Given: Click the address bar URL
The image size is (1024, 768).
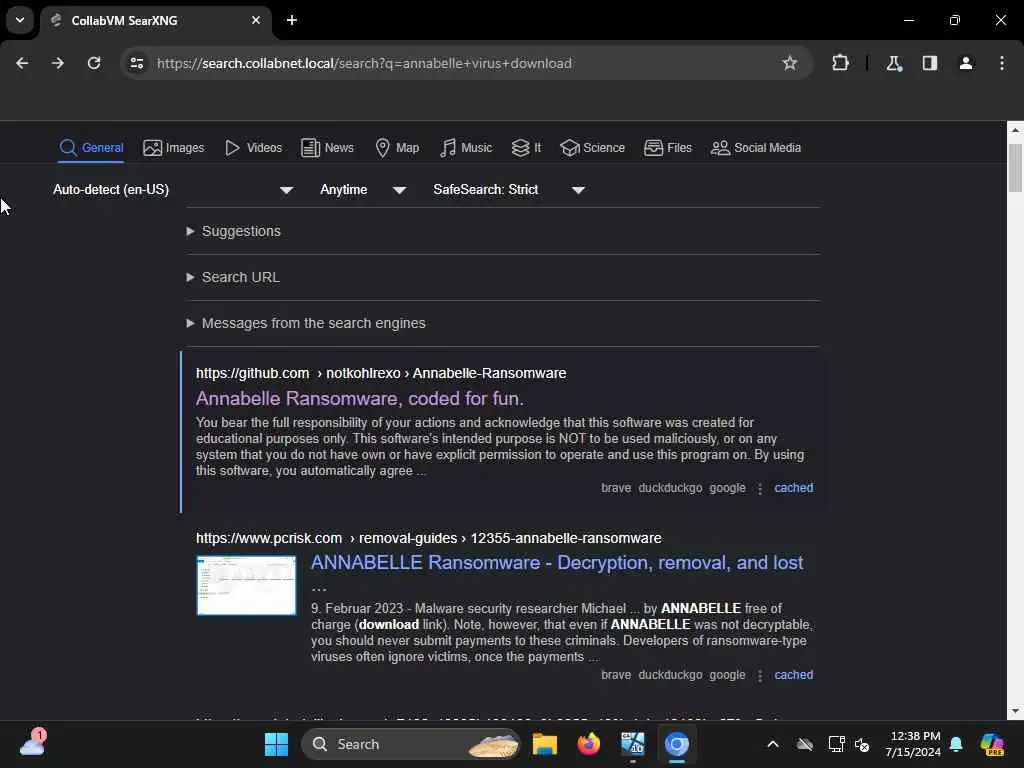Looking at the screenshot, I should tap(364, 63).
